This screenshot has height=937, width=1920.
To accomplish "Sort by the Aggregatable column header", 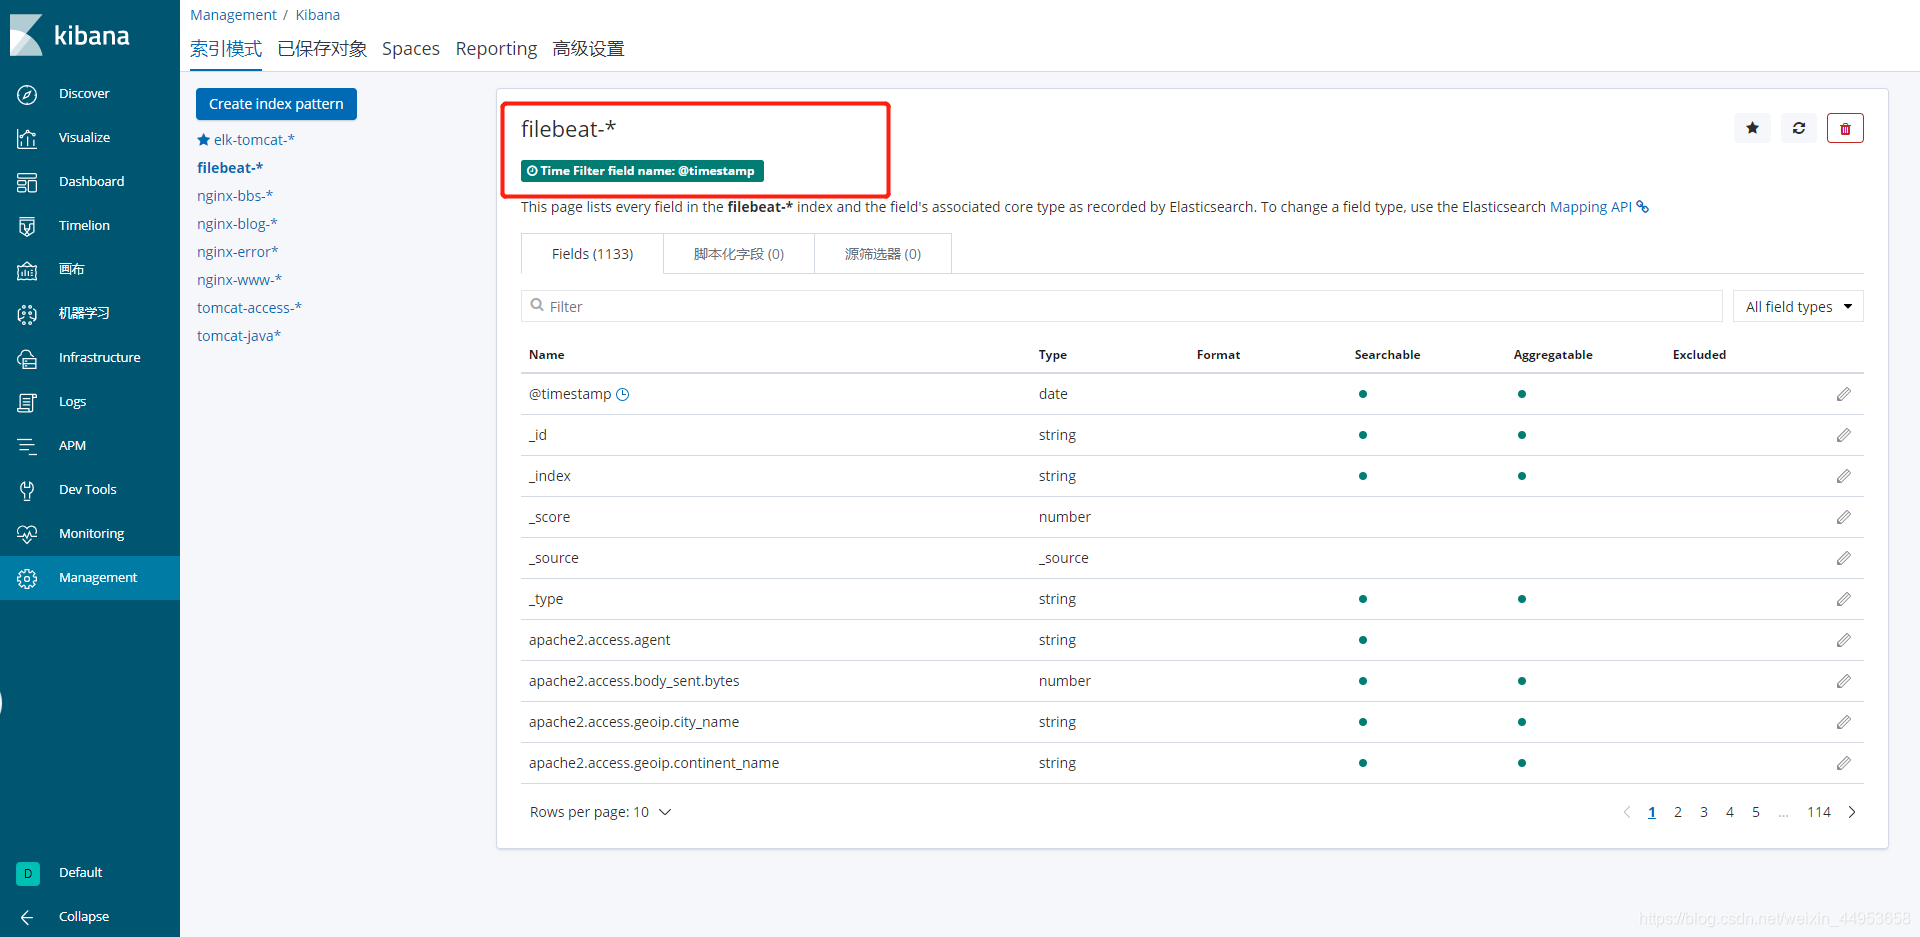I will click(1553, 355).
